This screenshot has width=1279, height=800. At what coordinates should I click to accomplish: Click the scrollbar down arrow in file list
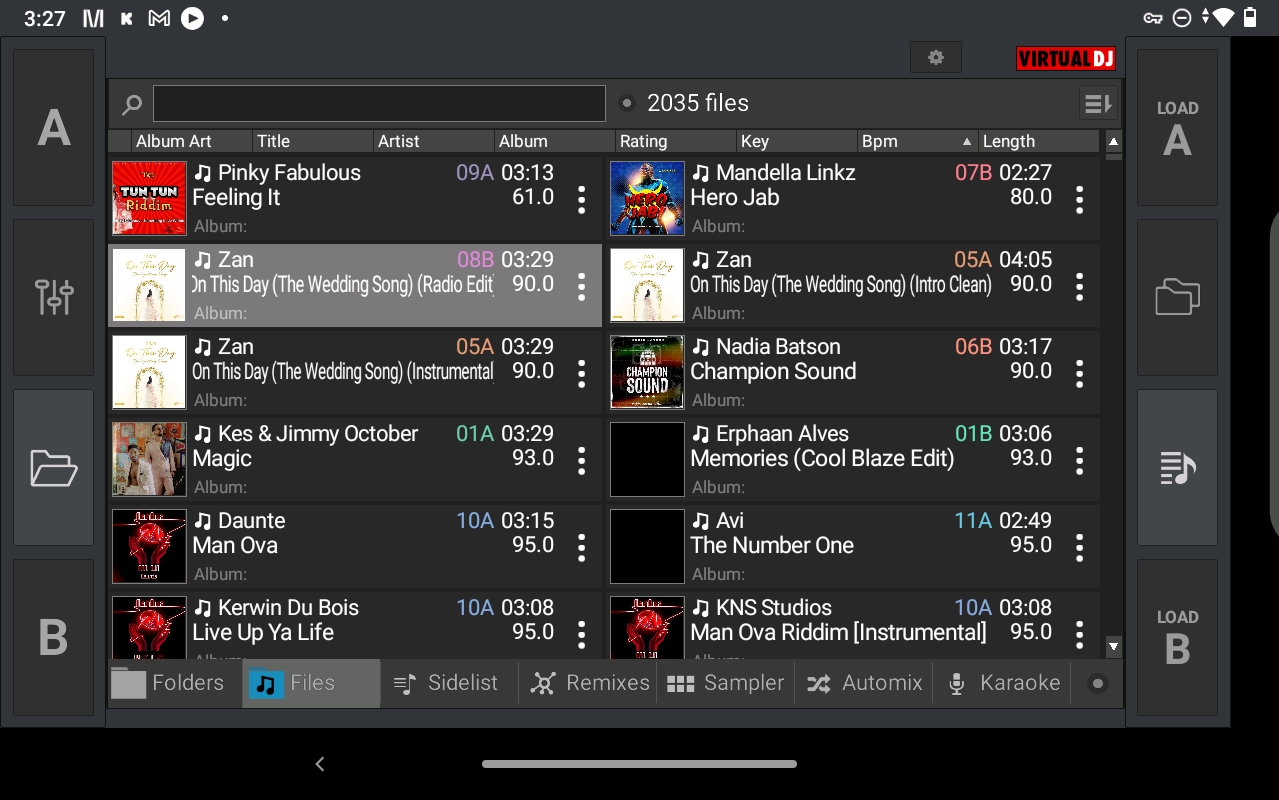click(1113, 646)
